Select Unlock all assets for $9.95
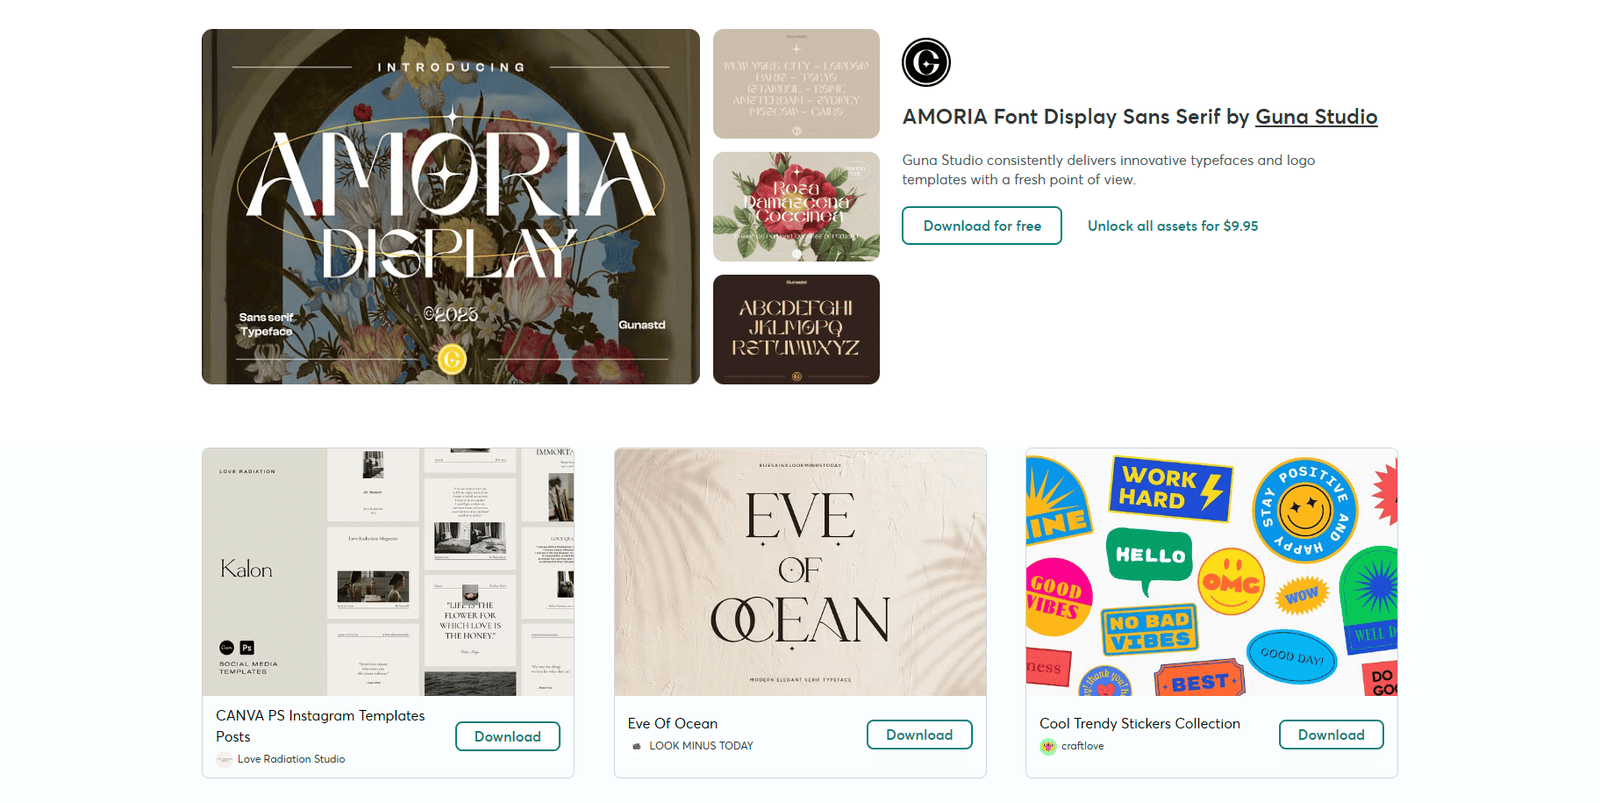 1173,226
